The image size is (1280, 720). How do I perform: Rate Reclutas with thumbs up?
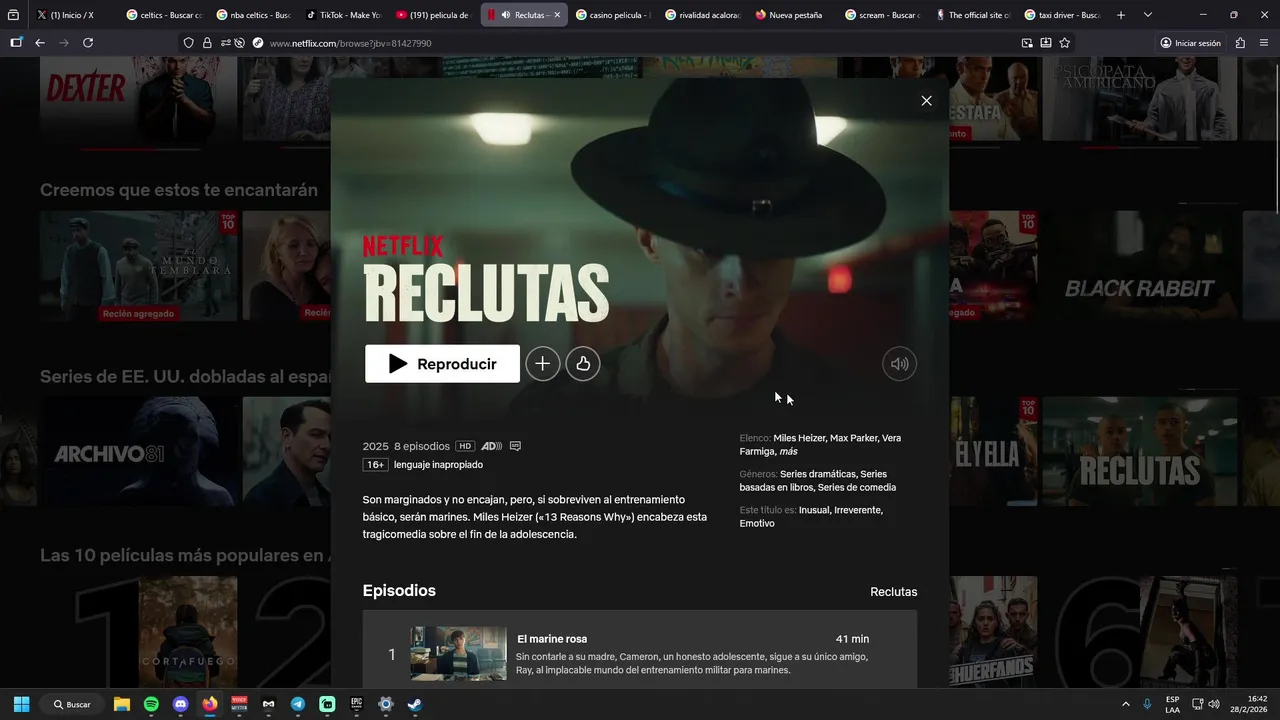583,364
